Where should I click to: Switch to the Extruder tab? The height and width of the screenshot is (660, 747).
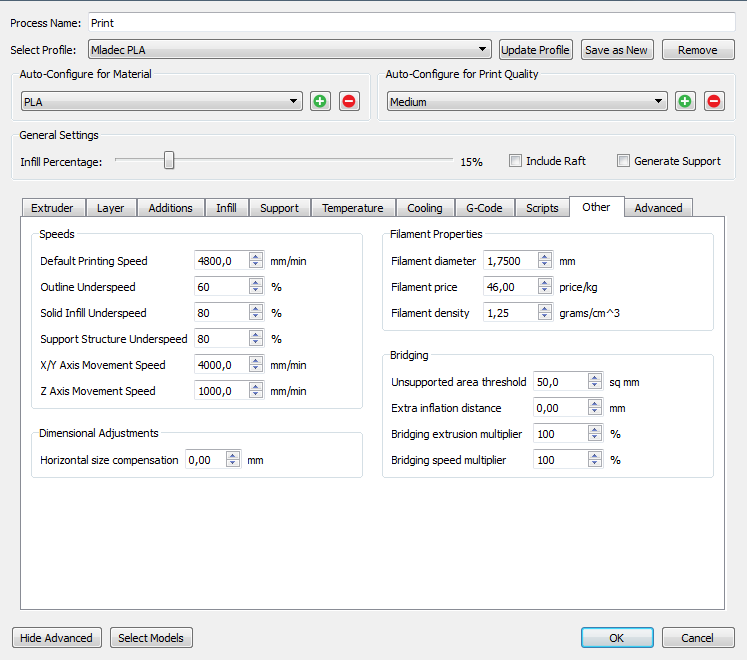[52, 208]
